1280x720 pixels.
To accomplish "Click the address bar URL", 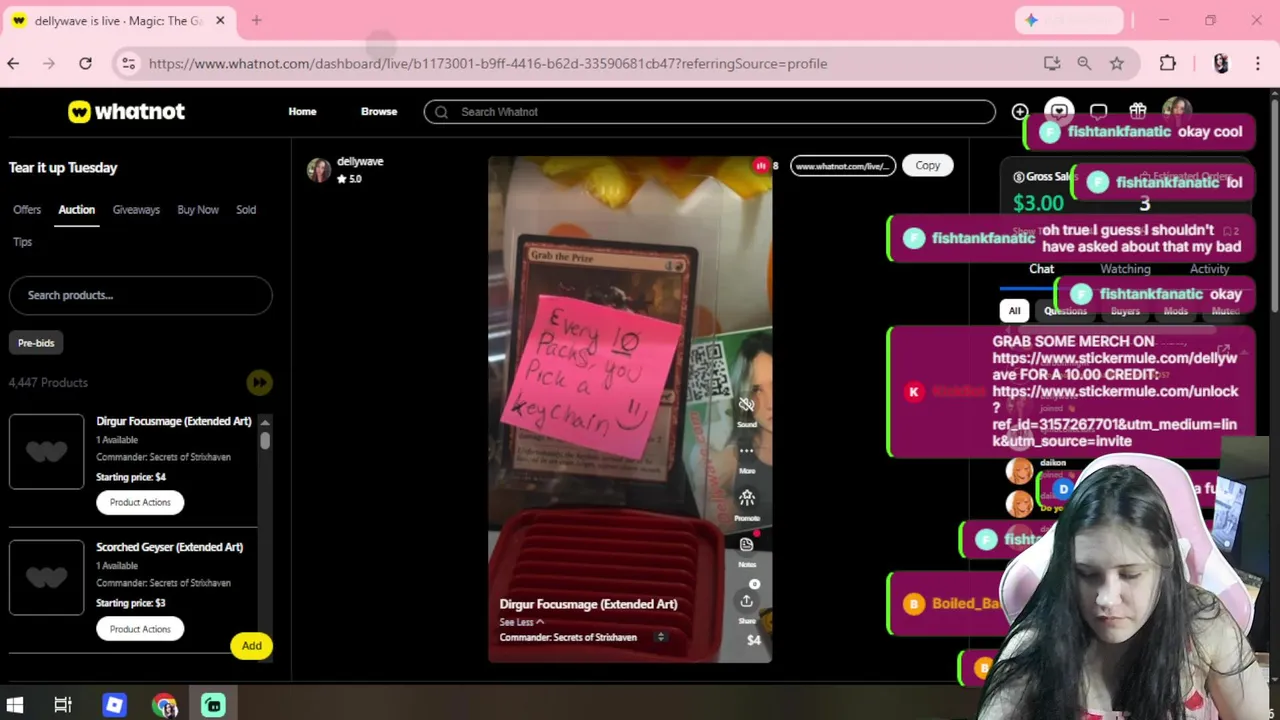I will (x=488, y=63).
